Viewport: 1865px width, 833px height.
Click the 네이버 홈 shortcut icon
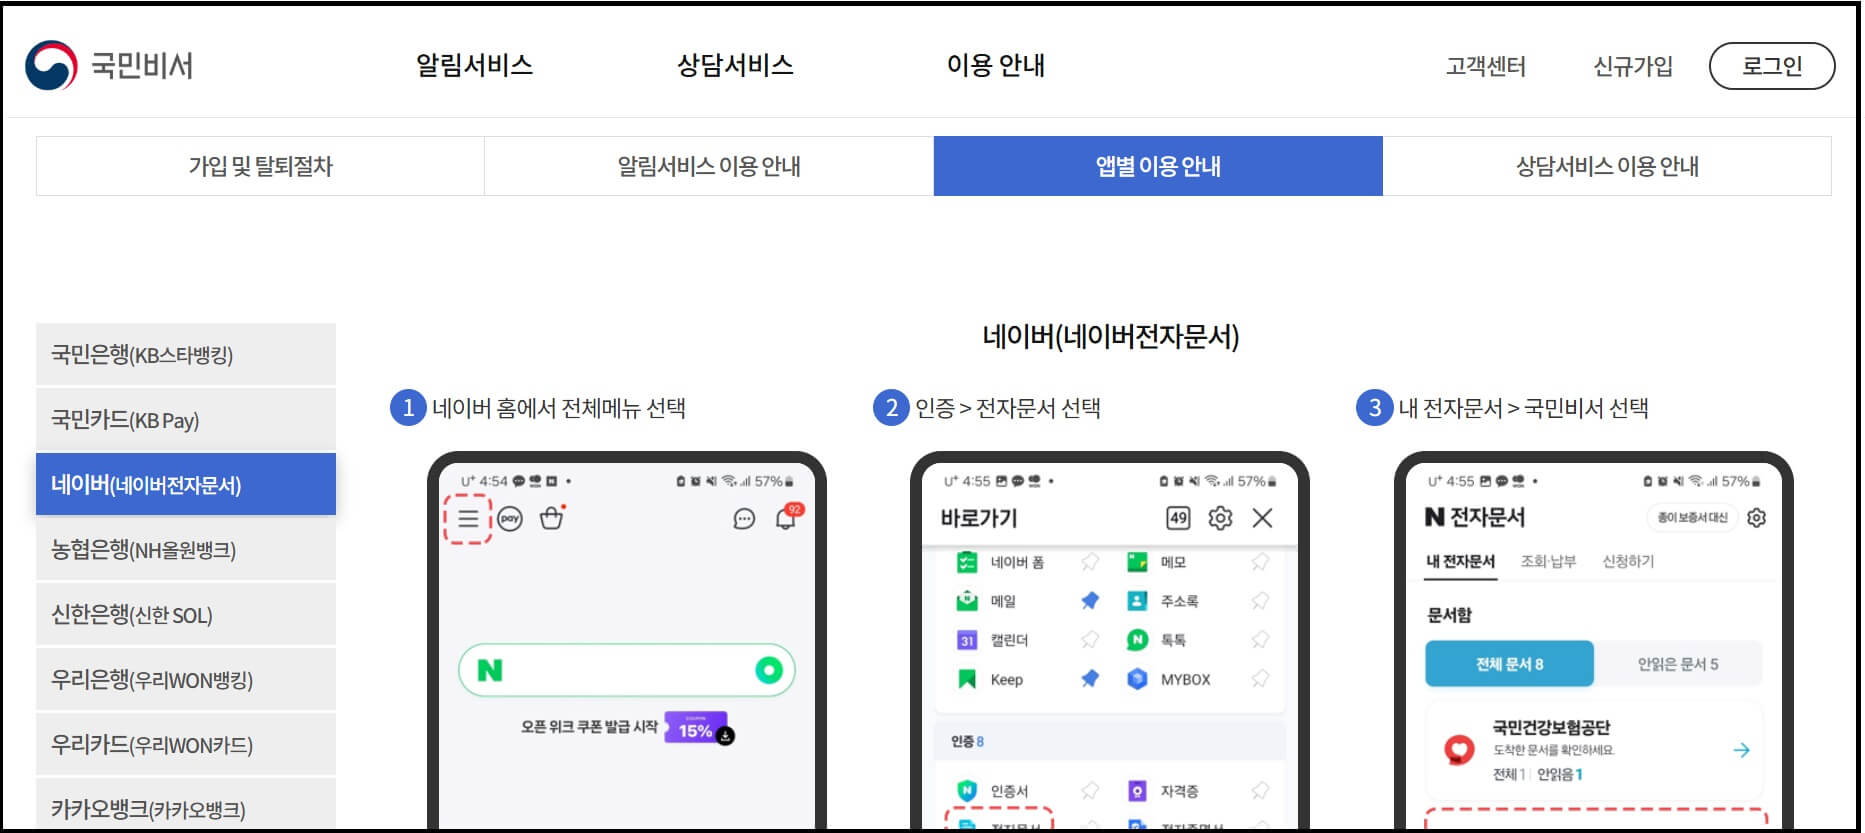pyautogui.click(x=967, y=562)
